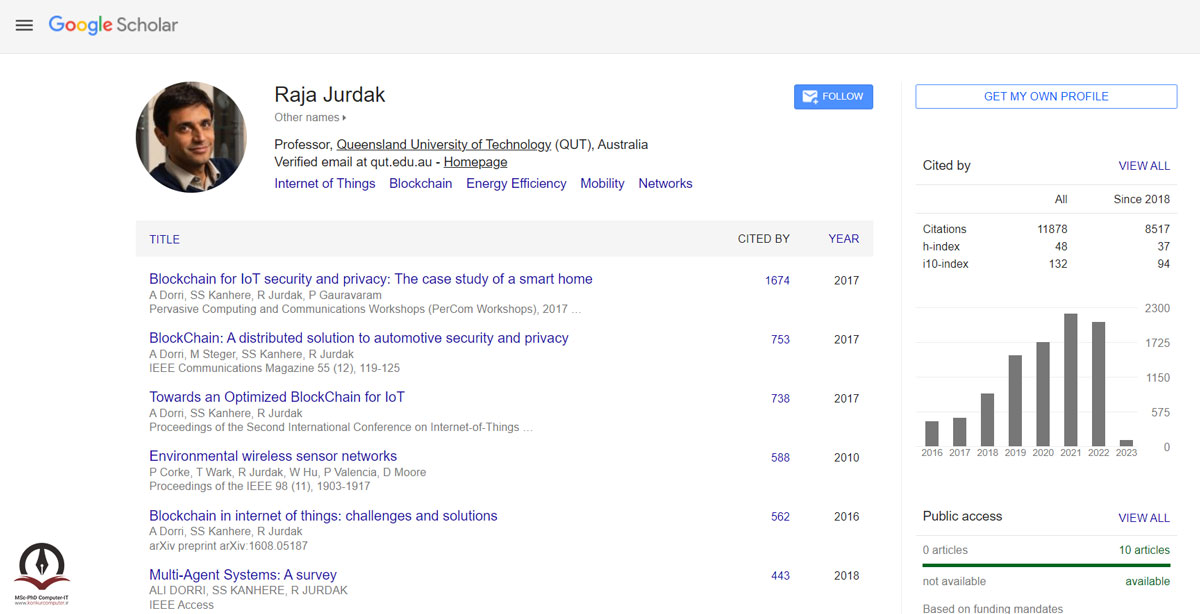Open 'Towards an Optimized BlockChain for IoT' paper
This screenshot has width=1200, height=614.
pos(277,397)
